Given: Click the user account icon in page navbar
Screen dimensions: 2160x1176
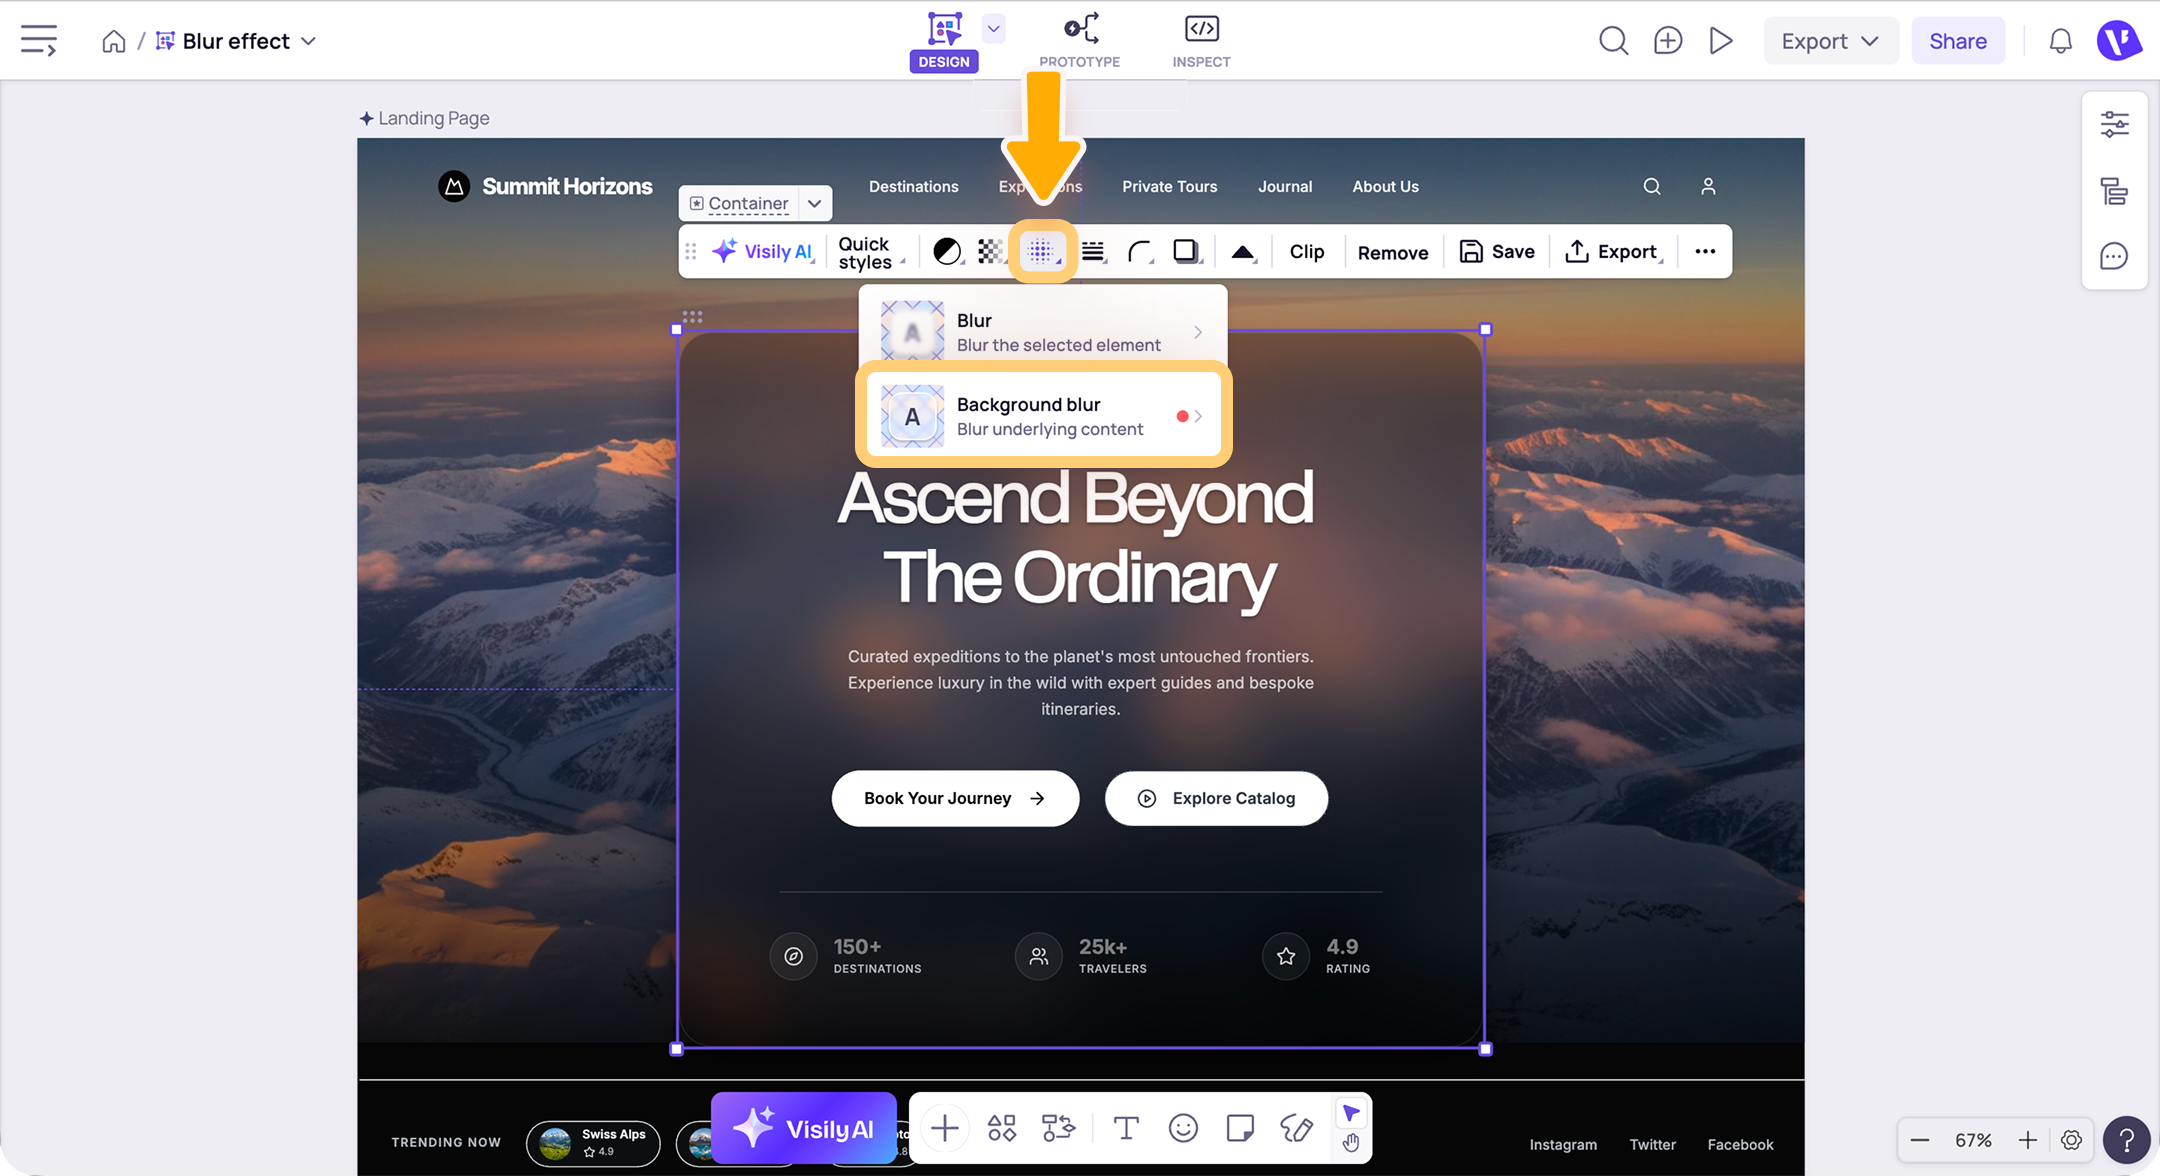Looking at the screenshot, I should point(1708,186).
